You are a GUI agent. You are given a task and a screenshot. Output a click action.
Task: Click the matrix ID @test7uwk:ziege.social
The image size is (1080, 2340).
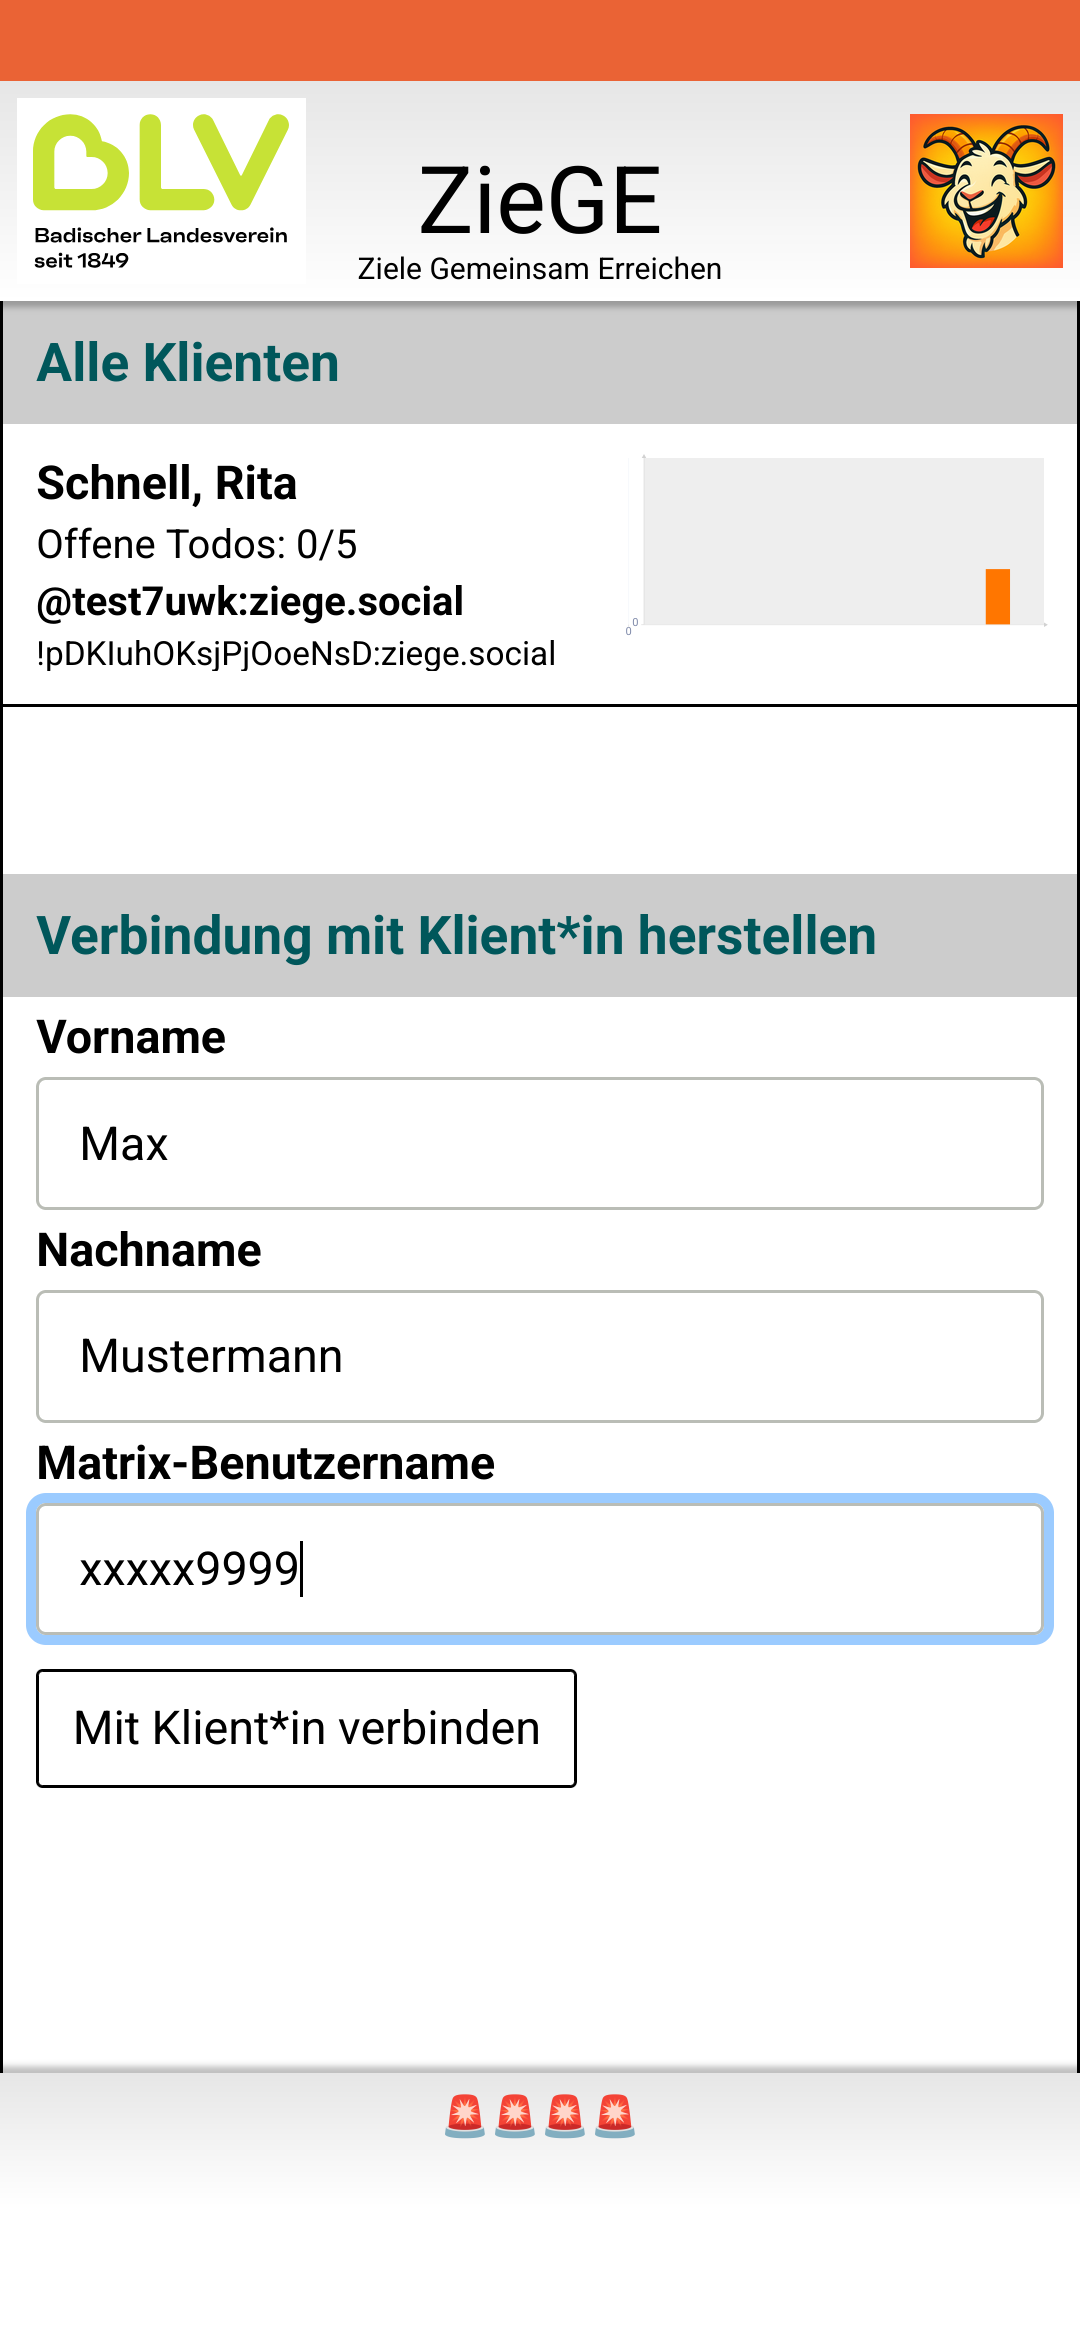tap(248, 600)
